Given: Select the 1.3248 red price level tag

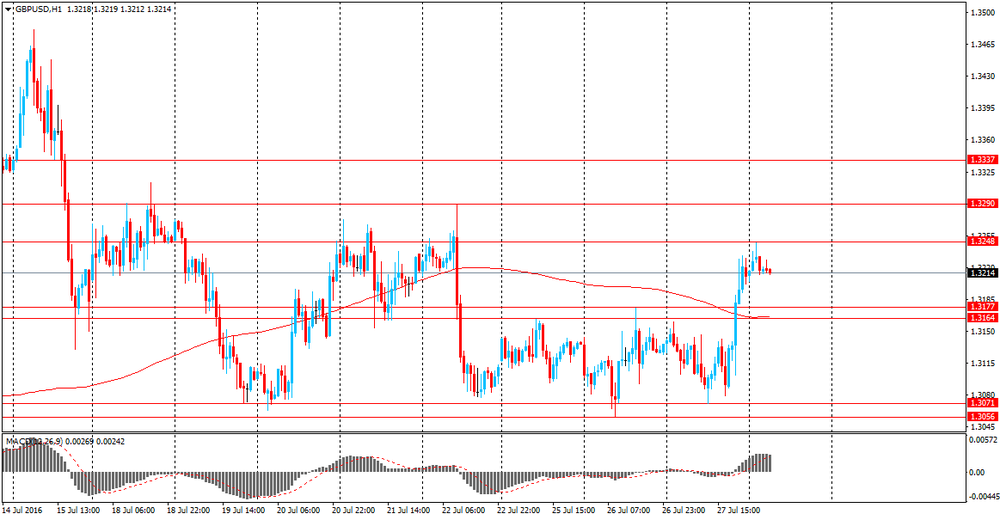Looking at the screenshot, I should [982, 241].
